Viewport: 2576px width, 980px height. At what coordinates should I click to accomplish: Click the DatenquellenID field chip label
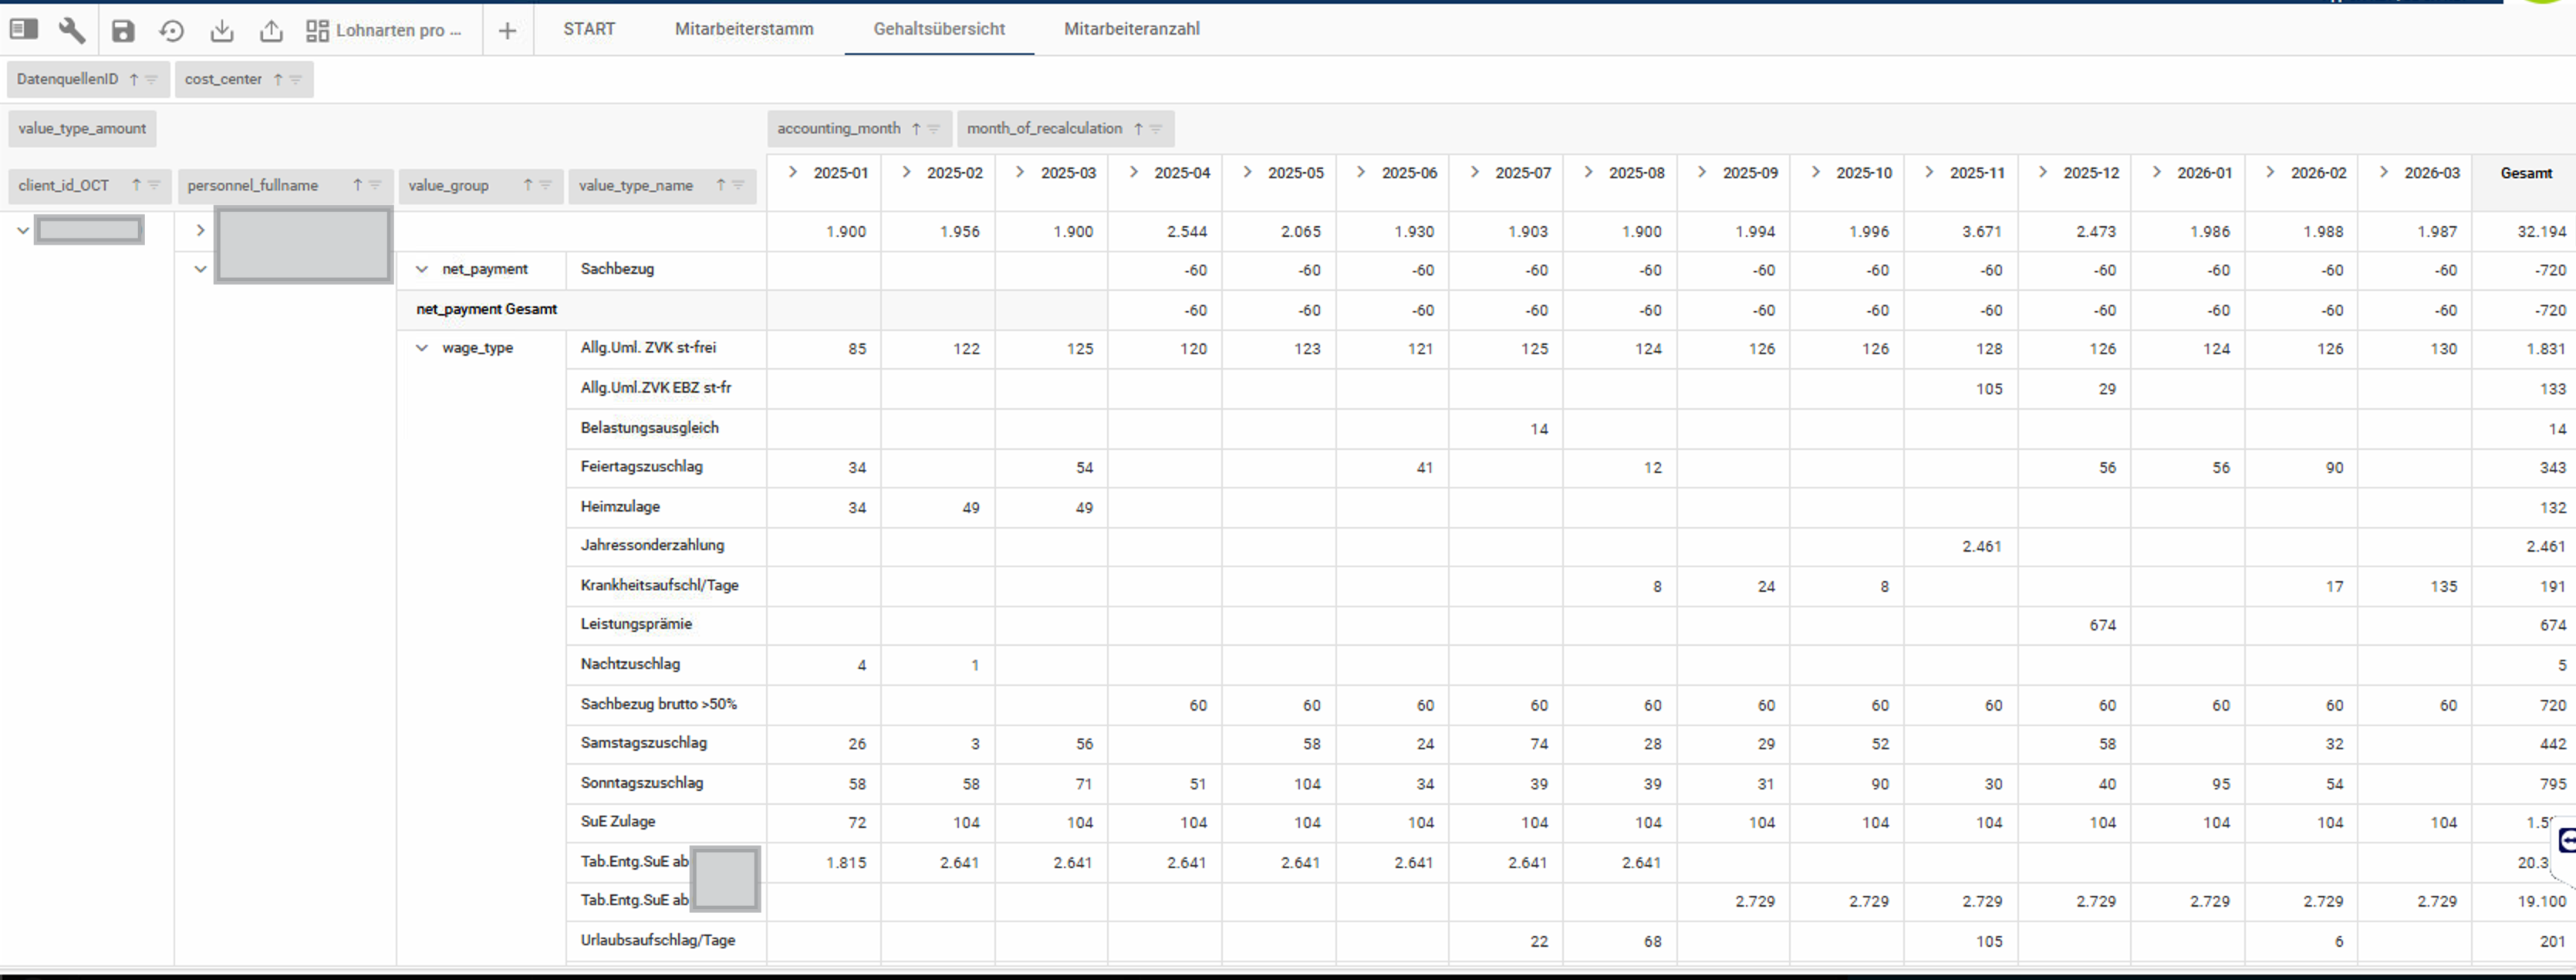(67, 79)
